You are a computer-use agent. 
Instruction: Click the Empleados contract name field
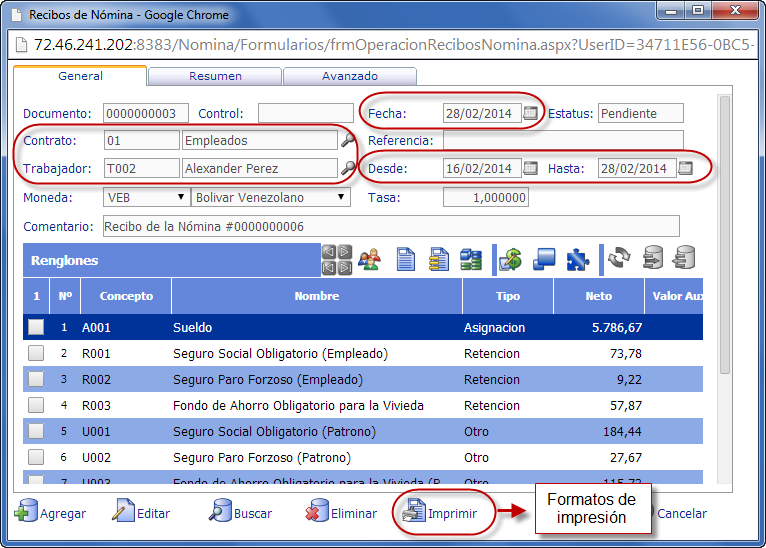[259, 140]
